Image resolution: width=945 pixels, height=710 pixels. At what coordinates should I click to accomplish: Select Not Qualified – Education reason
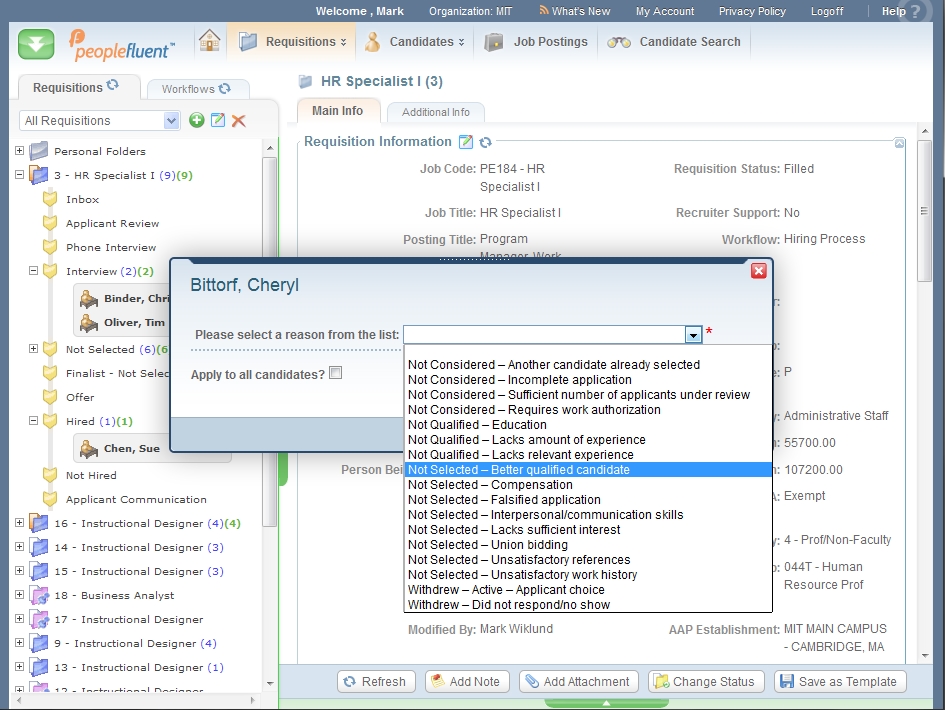click(x=477, y=425)
